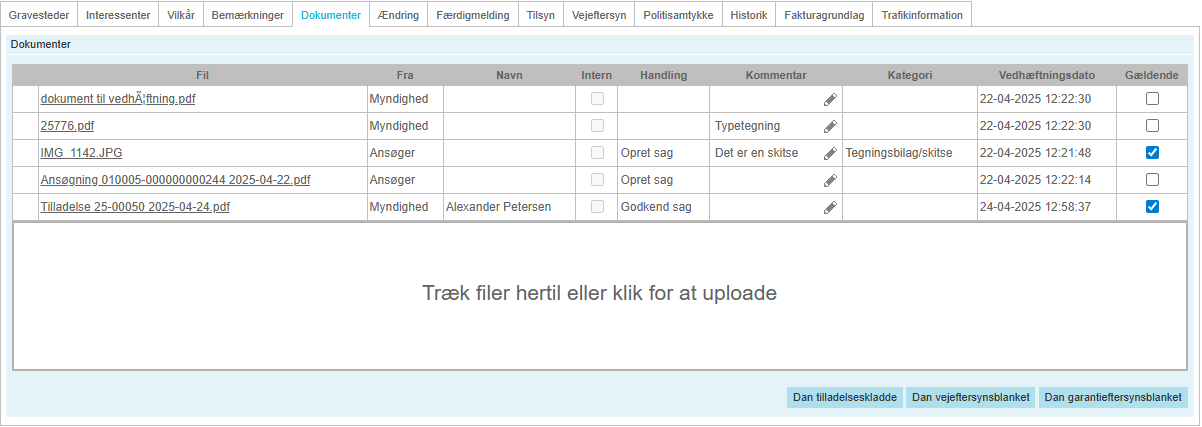Uncheck Gældende for IMG_1142.JPG
This screenshot has height=427, width=1202.
click(1152, 153)
